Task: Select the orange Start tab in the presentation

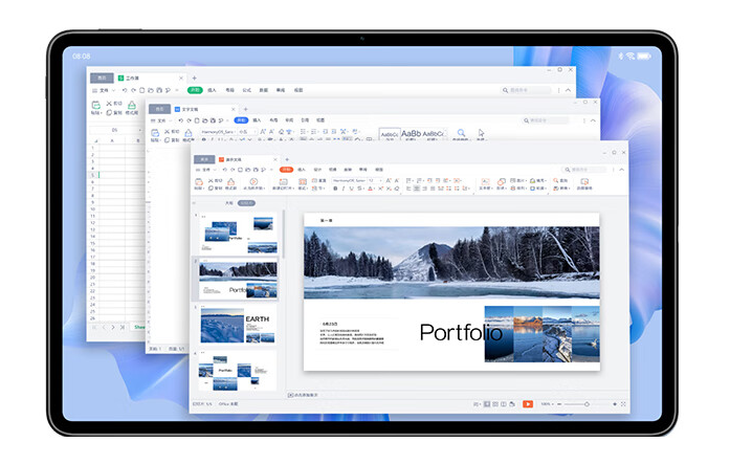Action: pos(286,169)
